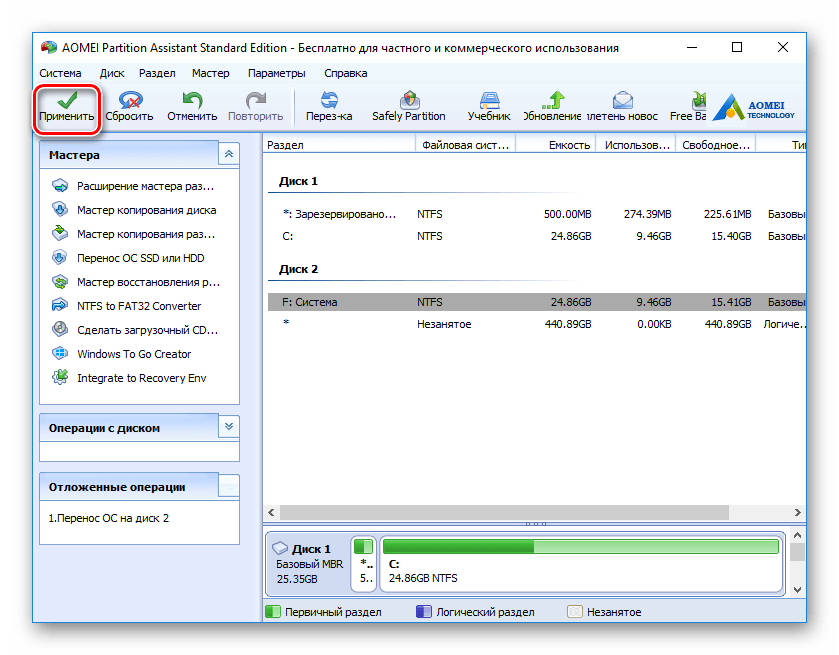Select the F: Система partition row
Screen dimensions: 839x655
pyautogui.click(x=537, y=302)
